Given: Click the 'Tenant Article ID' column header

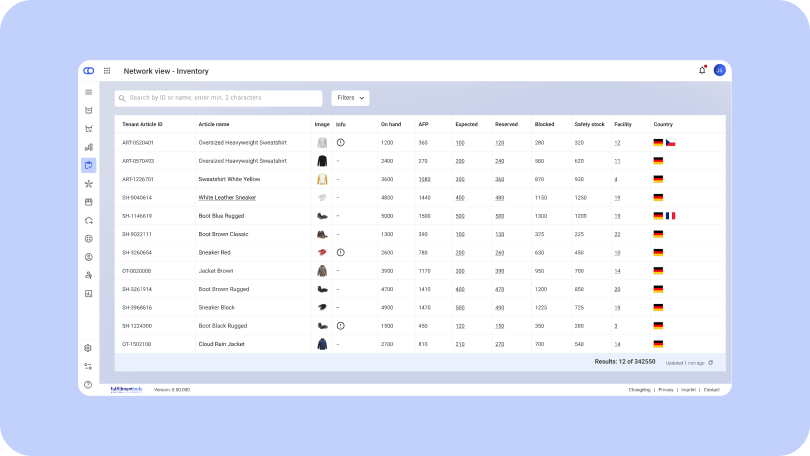Looking at the screenshot, I should tap(142, 124).
